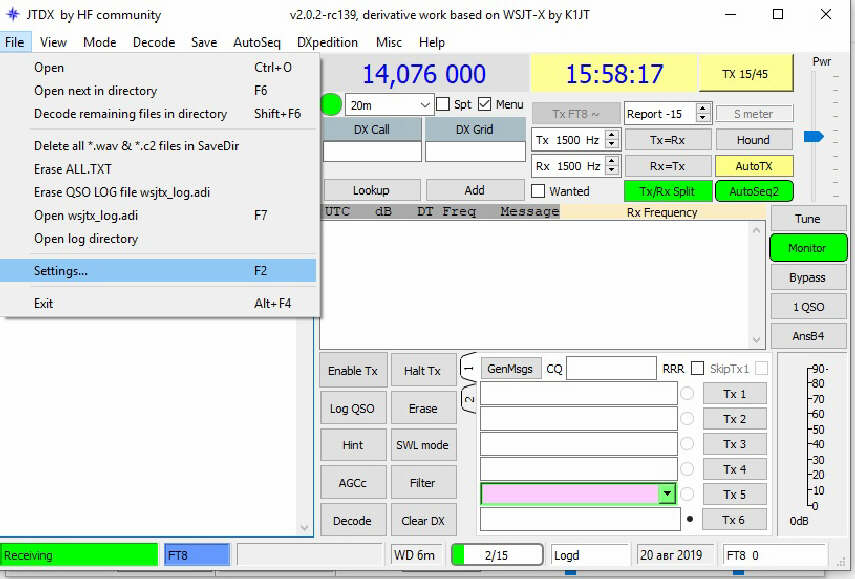Choose Delete all *.wav & *.c2 files
Screen dimensions: 855x579
click(x=158, y=146)
